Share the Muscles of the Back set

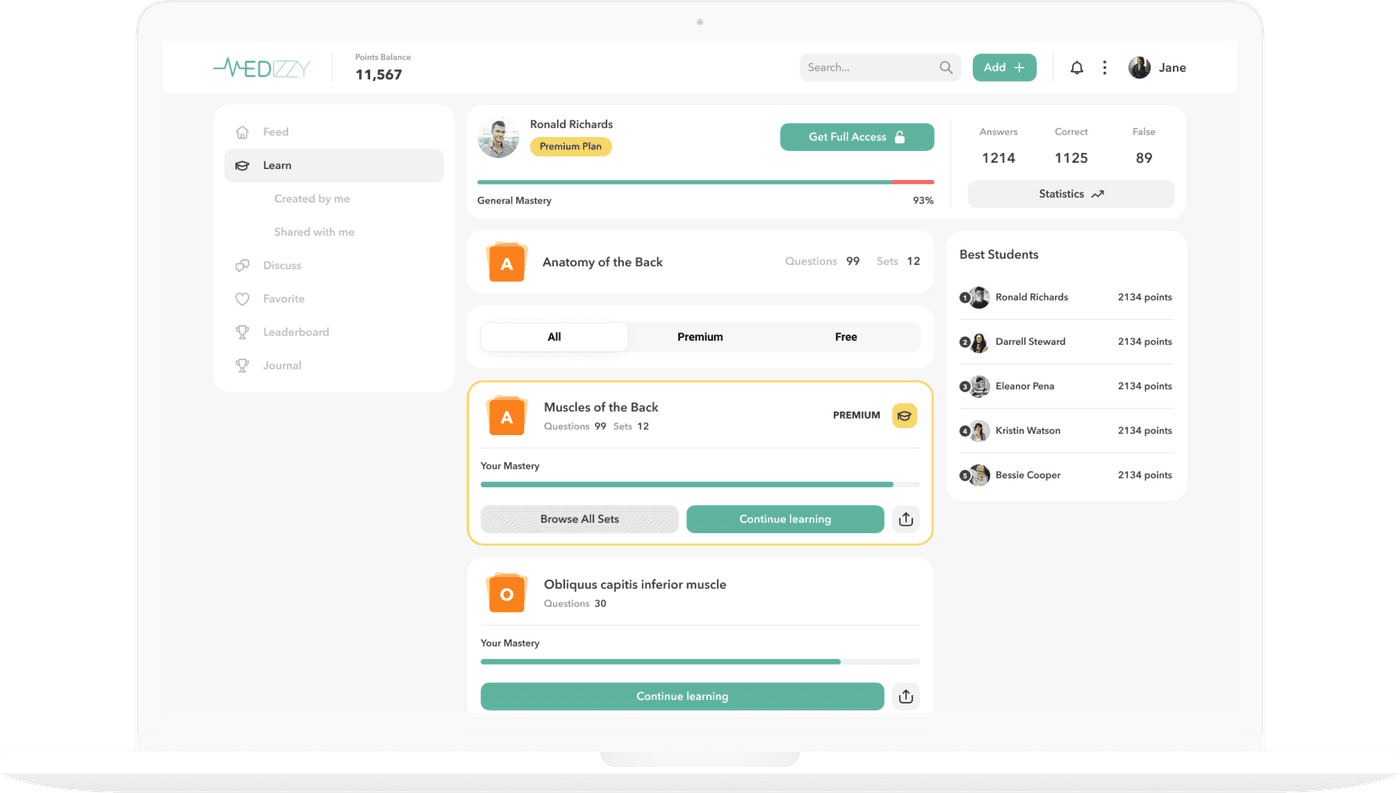[x=906, y=519]
